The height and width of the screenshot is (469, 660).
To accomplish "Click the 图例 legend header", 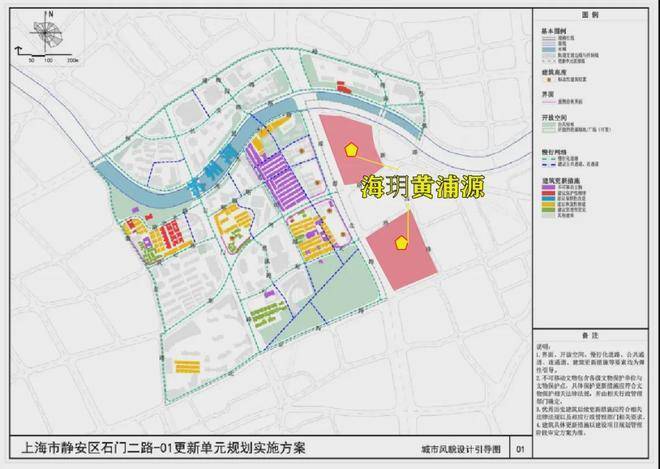I will click(x=590, y=15).
